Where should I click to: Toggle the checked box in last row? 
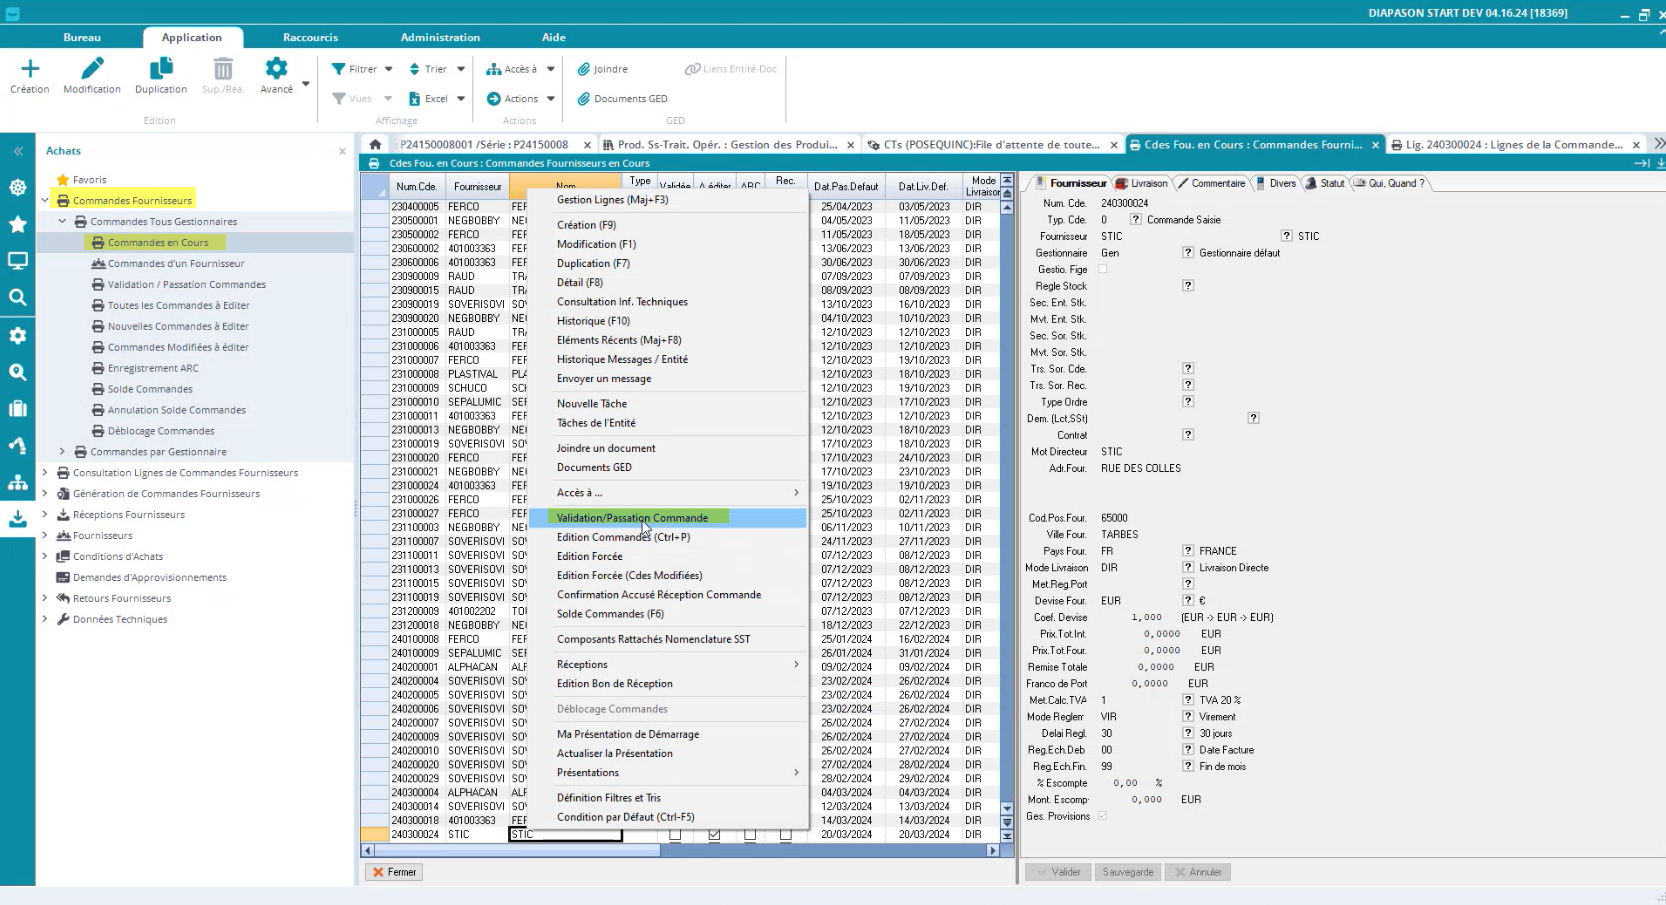coord(714,834)
